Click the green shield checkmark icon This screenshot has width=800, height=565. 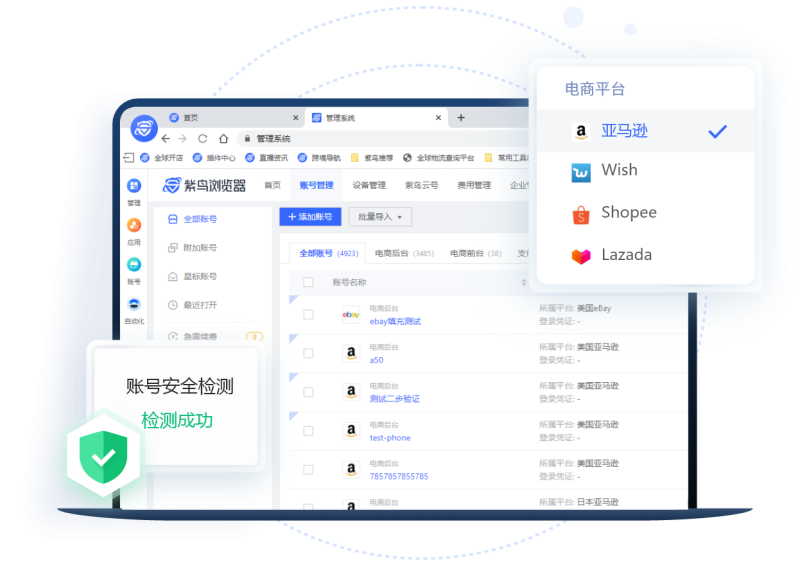(104, 456)
